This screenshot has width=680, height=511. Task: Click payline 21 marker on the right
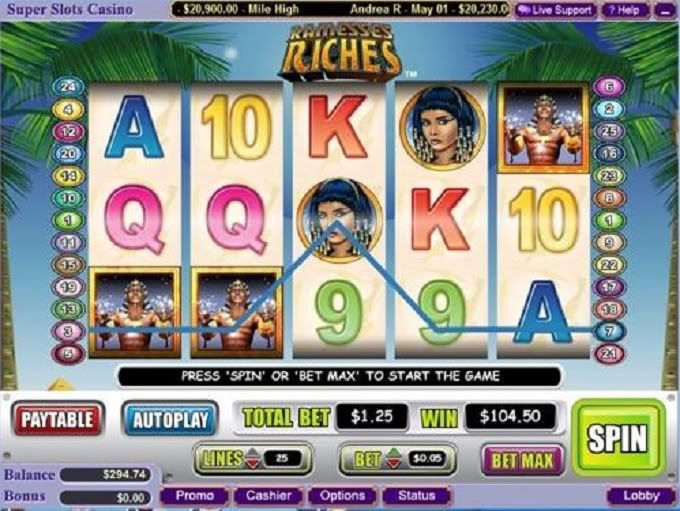click(609, 354)
